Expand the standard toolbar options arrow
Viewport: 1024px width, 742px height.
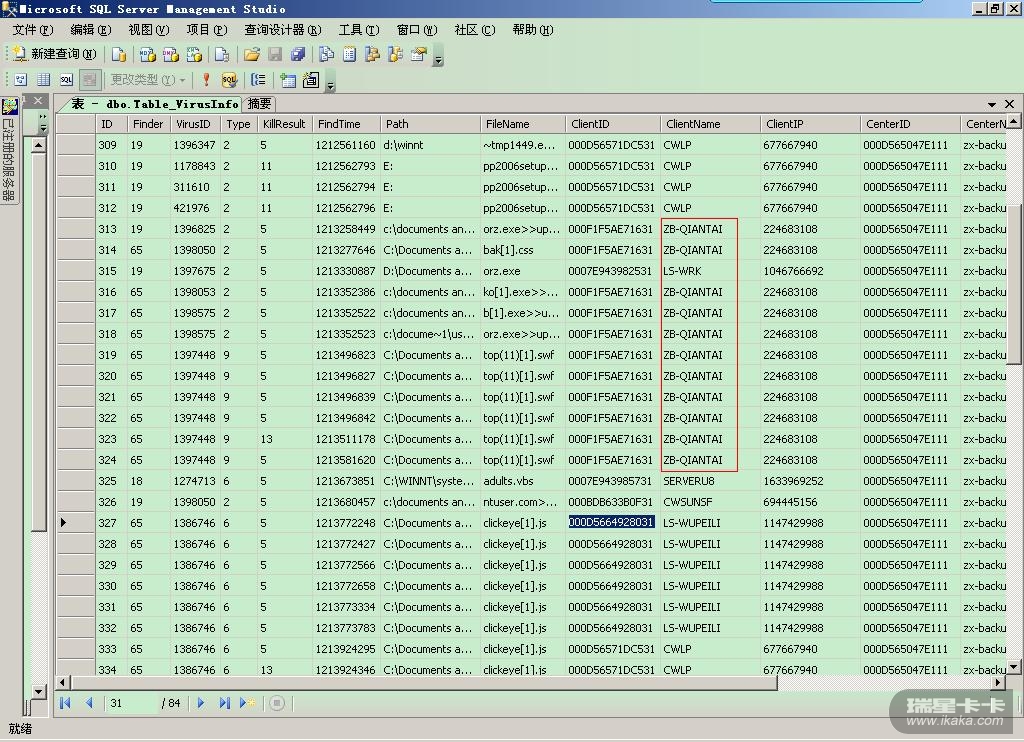438,59
